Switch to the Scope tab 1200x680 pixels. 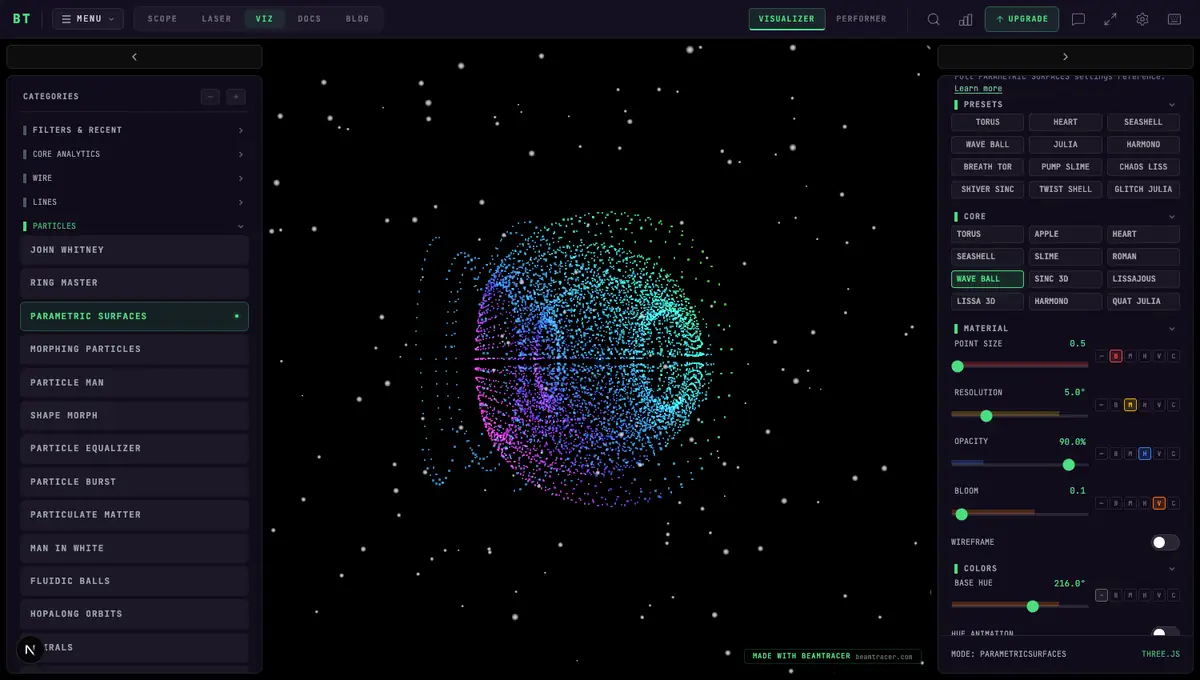click(x=162, y=19)
